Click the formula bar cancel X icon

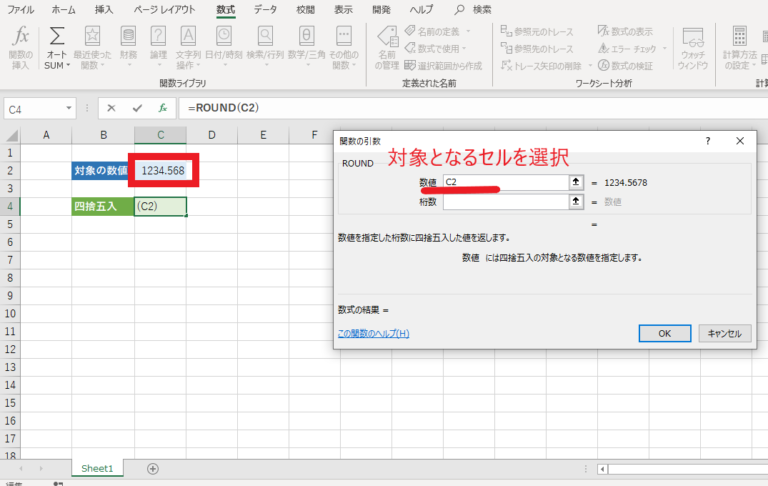click(111, 108)
